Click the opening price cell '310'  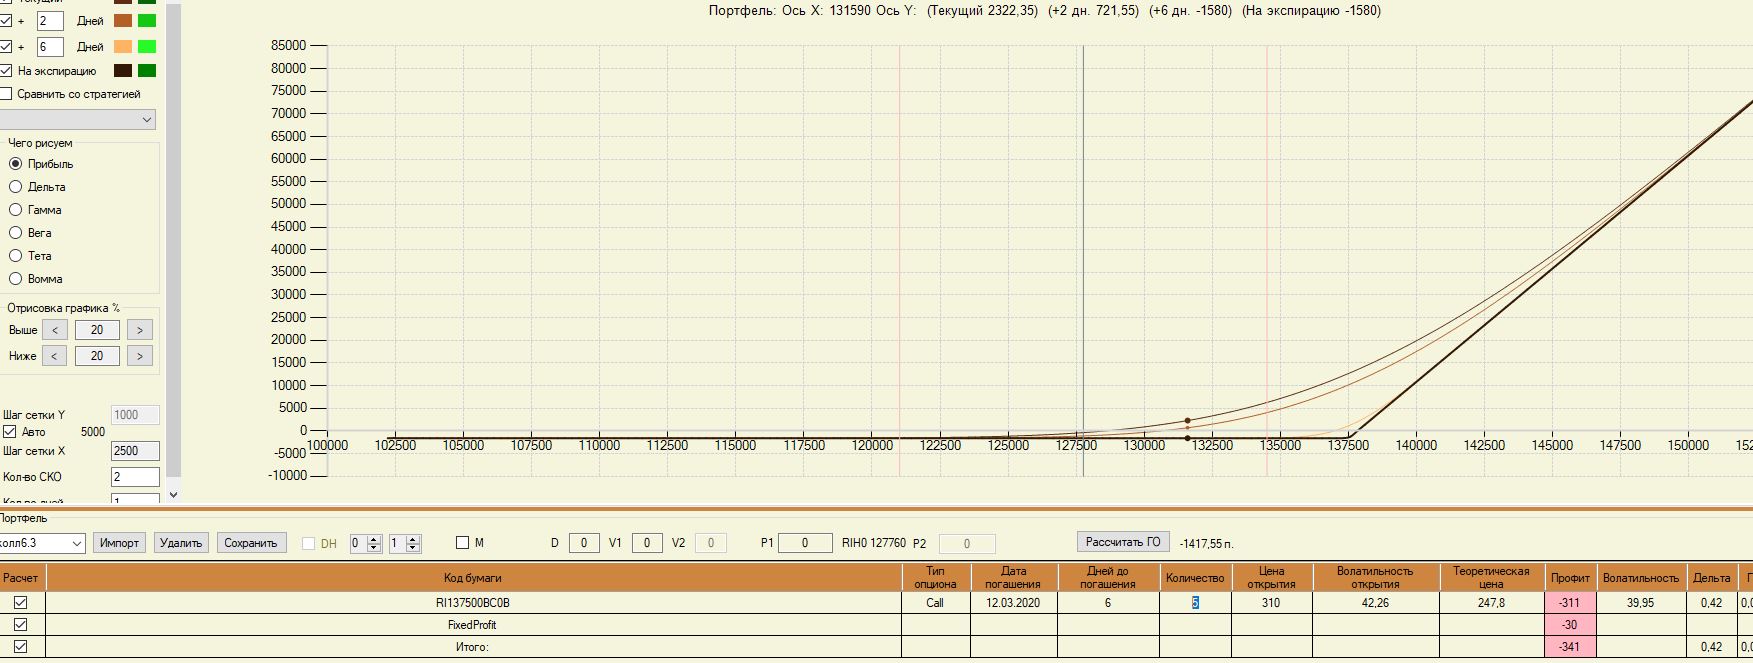[x=1271, y=603]
